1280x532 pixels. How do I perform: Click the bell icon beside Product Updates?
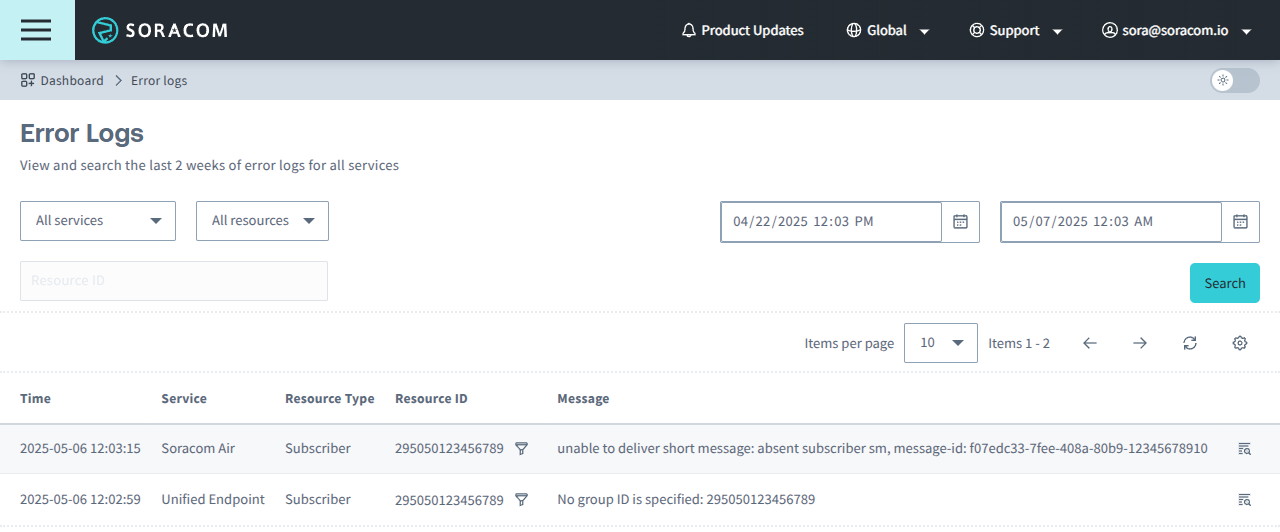689,30
